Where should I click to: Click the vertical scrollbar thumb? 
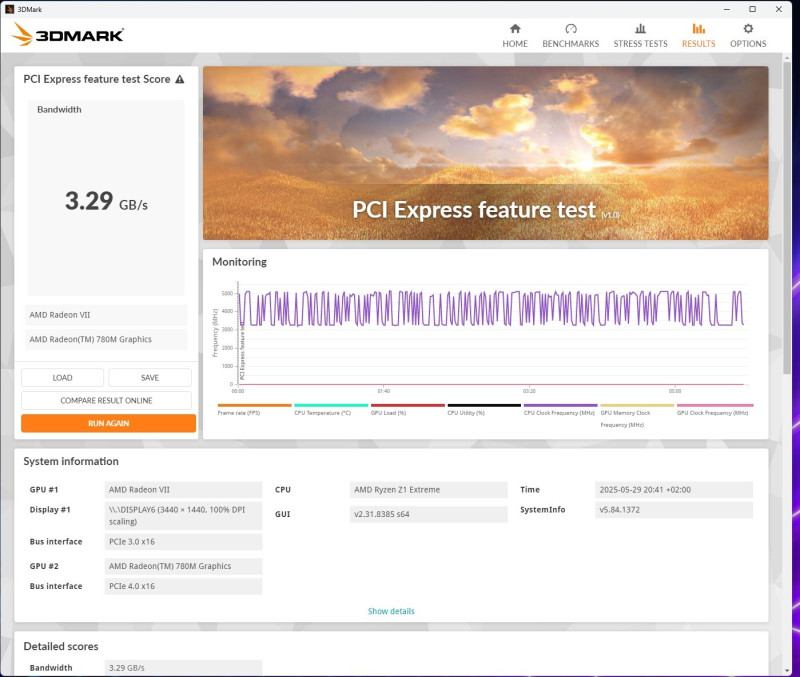click(x=787, y=217)
